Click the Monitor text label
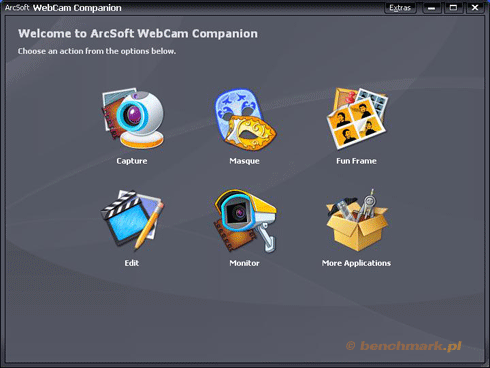 point(244,263)
